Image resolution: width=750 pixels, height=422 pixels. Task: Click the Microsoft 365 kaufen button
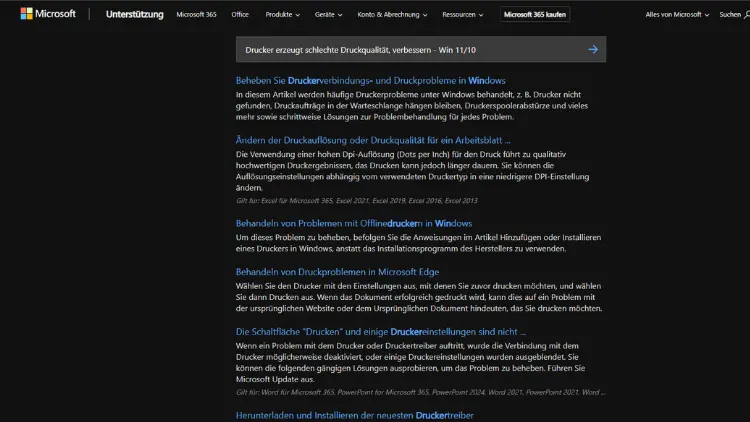click(535, 14)
